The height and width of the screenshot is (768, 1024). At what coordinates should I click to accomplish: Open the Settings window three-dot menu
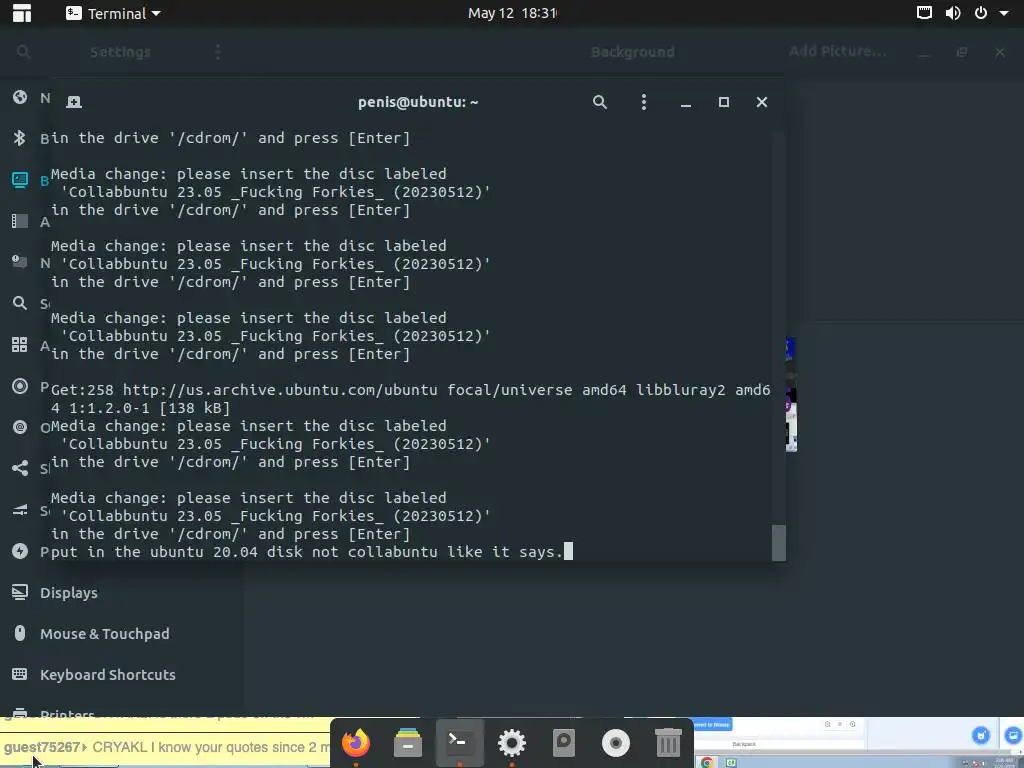[217, 52]
